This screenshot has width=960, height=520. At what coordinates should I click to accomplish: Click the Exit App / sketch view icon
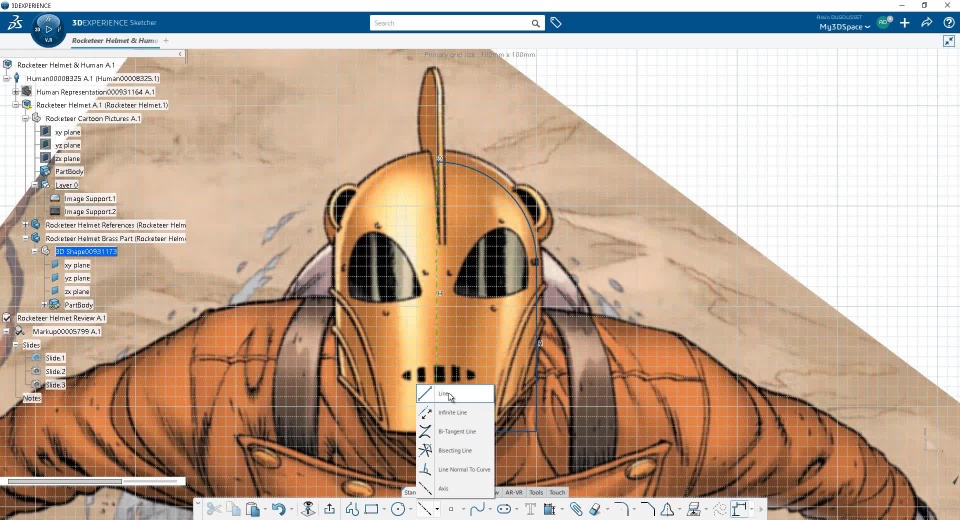[x=309, y=509]
